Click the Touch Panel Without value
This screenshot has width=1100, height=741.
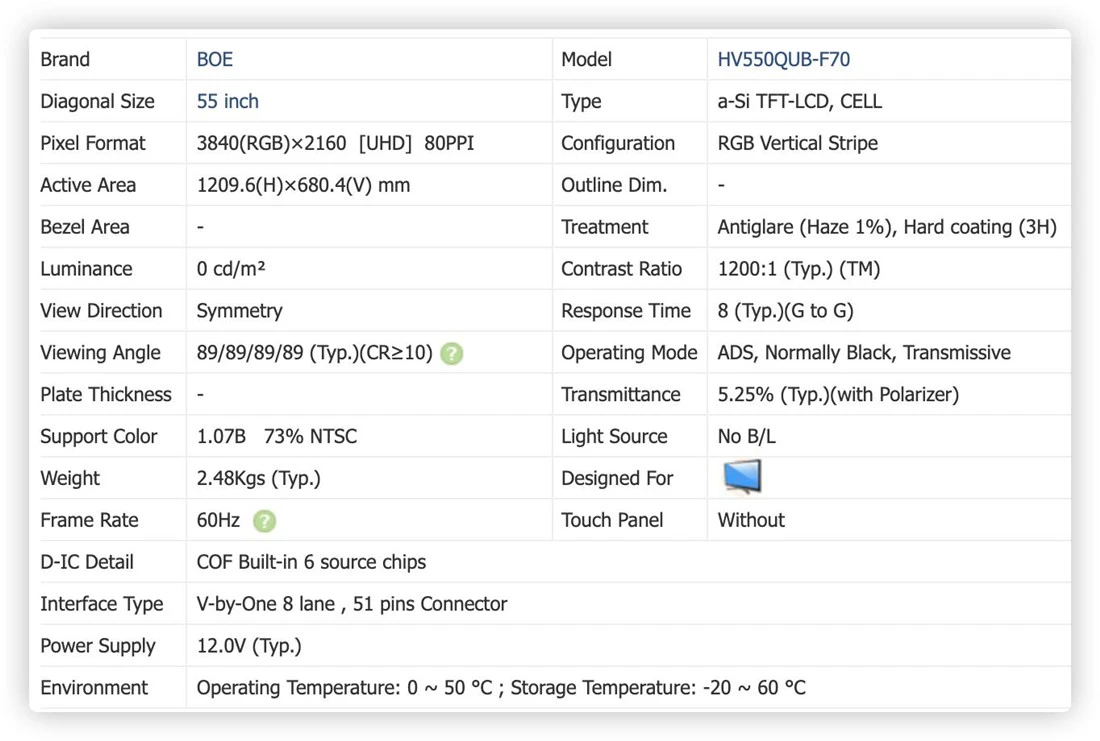(751, 520)
